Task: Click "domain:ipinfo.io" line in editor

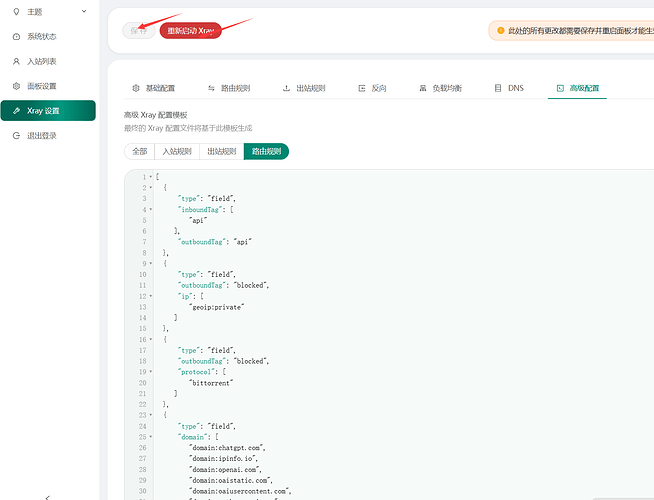Action: pyautogui.click(x=224, y=458)
